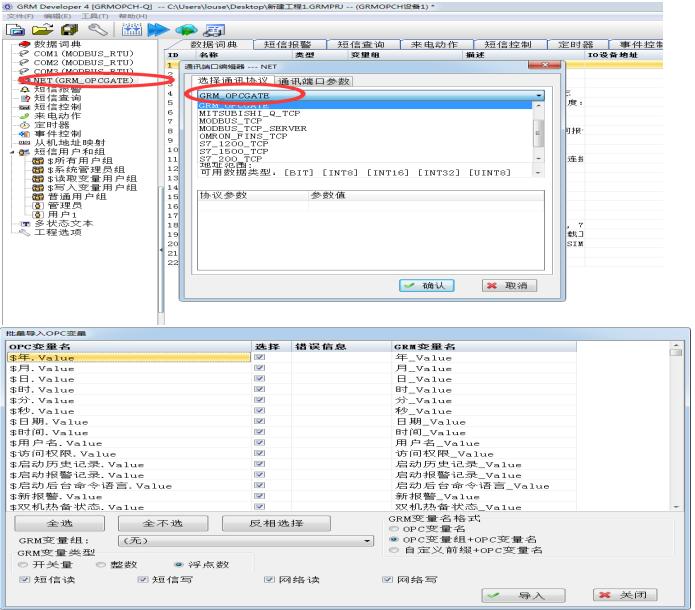Click the open folder toolbar icon

[46, 29]
